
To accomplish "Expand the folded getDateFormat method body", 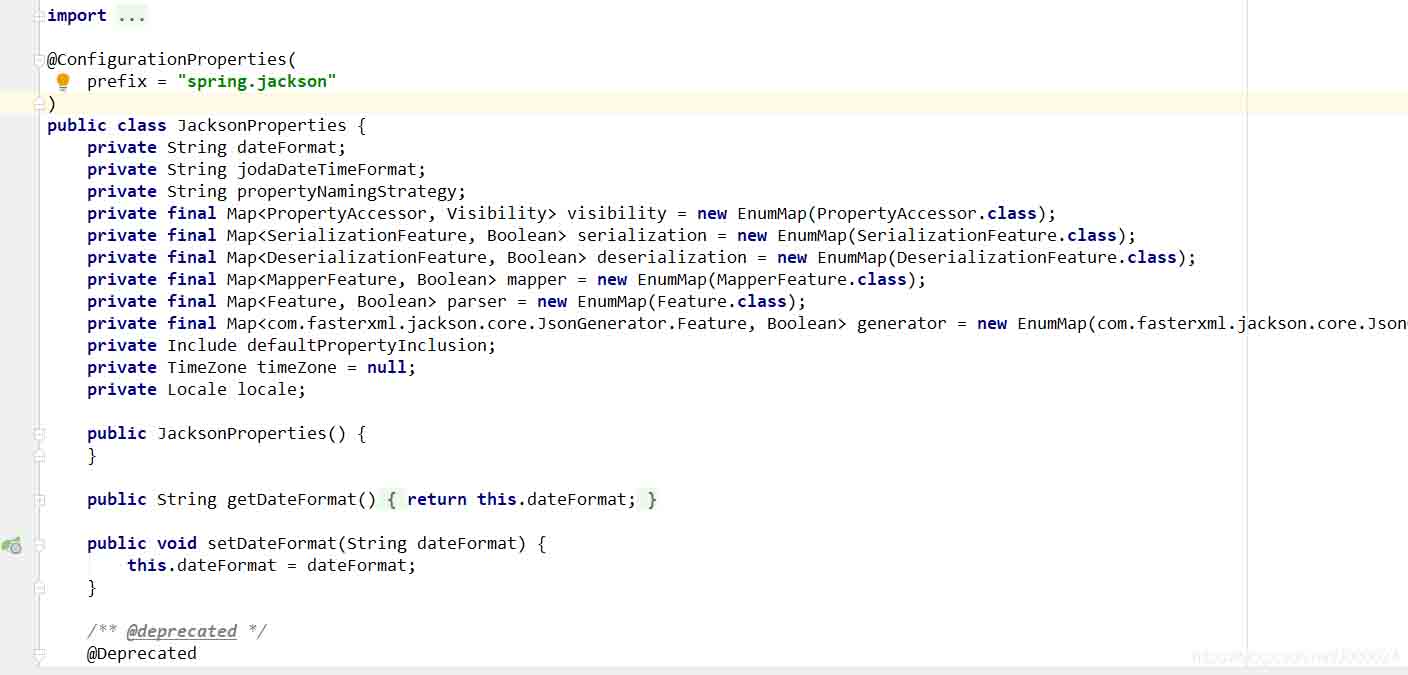I will [x=38, y=499].
